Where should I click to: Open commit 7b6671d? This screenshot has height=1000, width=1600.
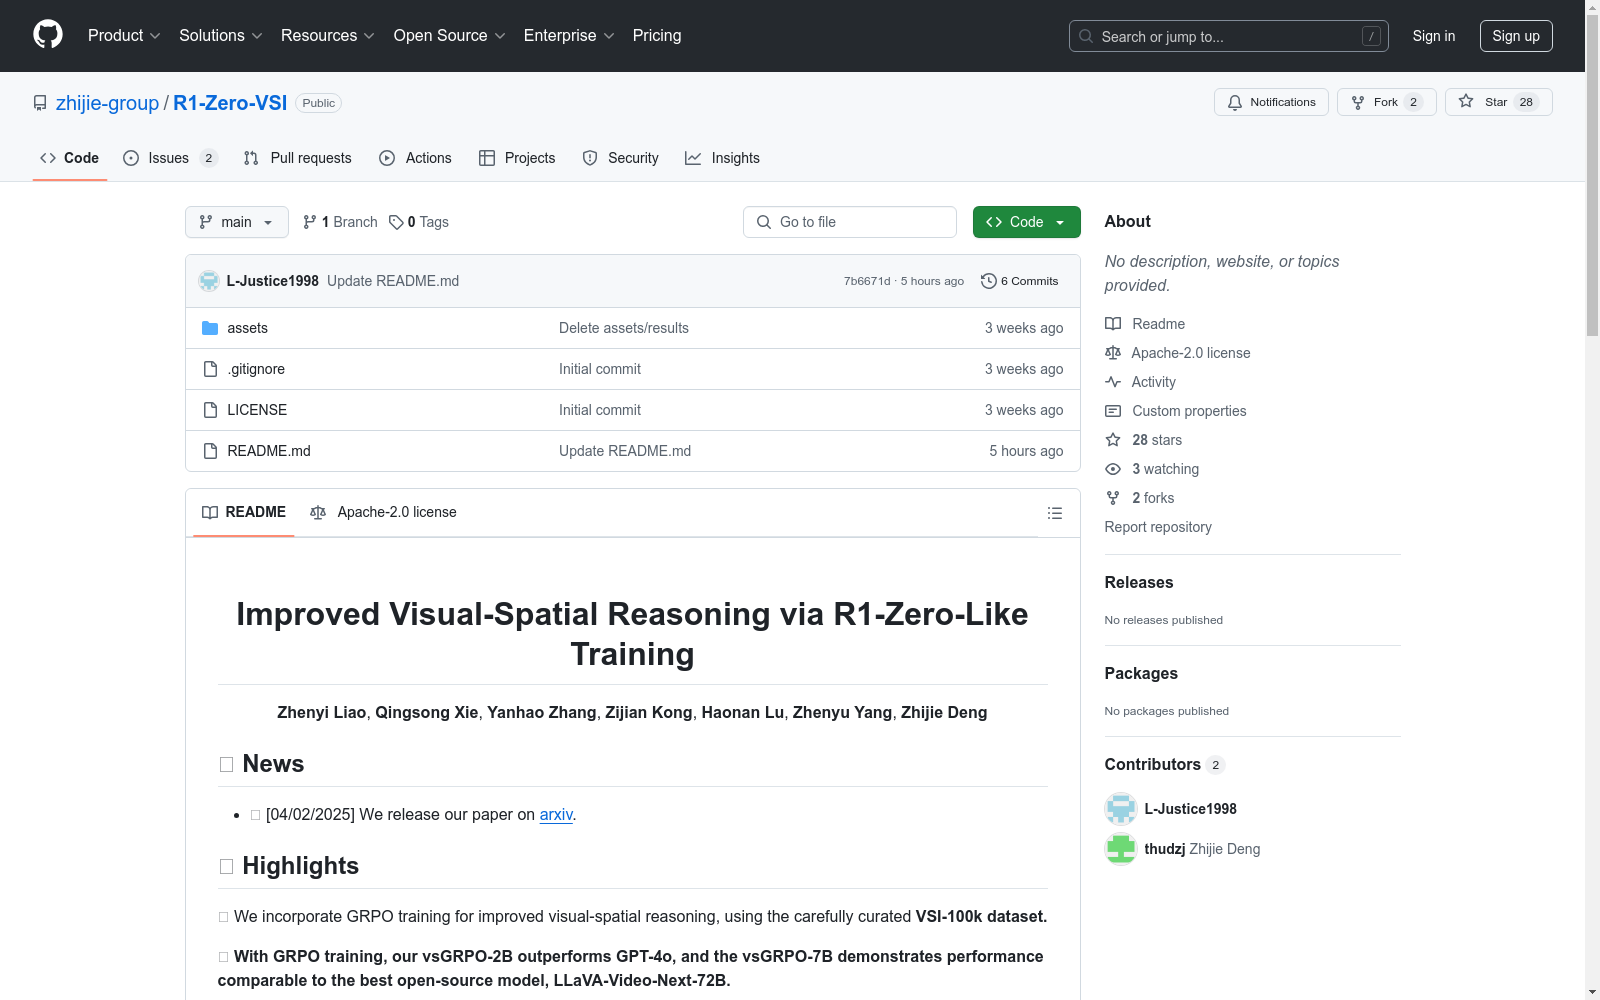click(867, 281)
